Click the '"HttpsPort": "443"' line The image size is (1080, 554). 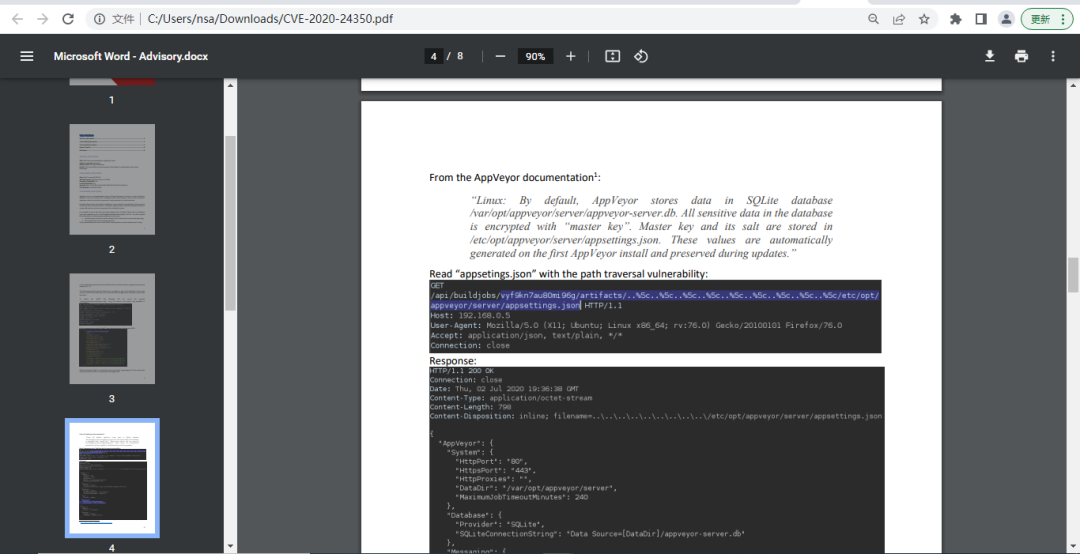(x=497, y=470)
